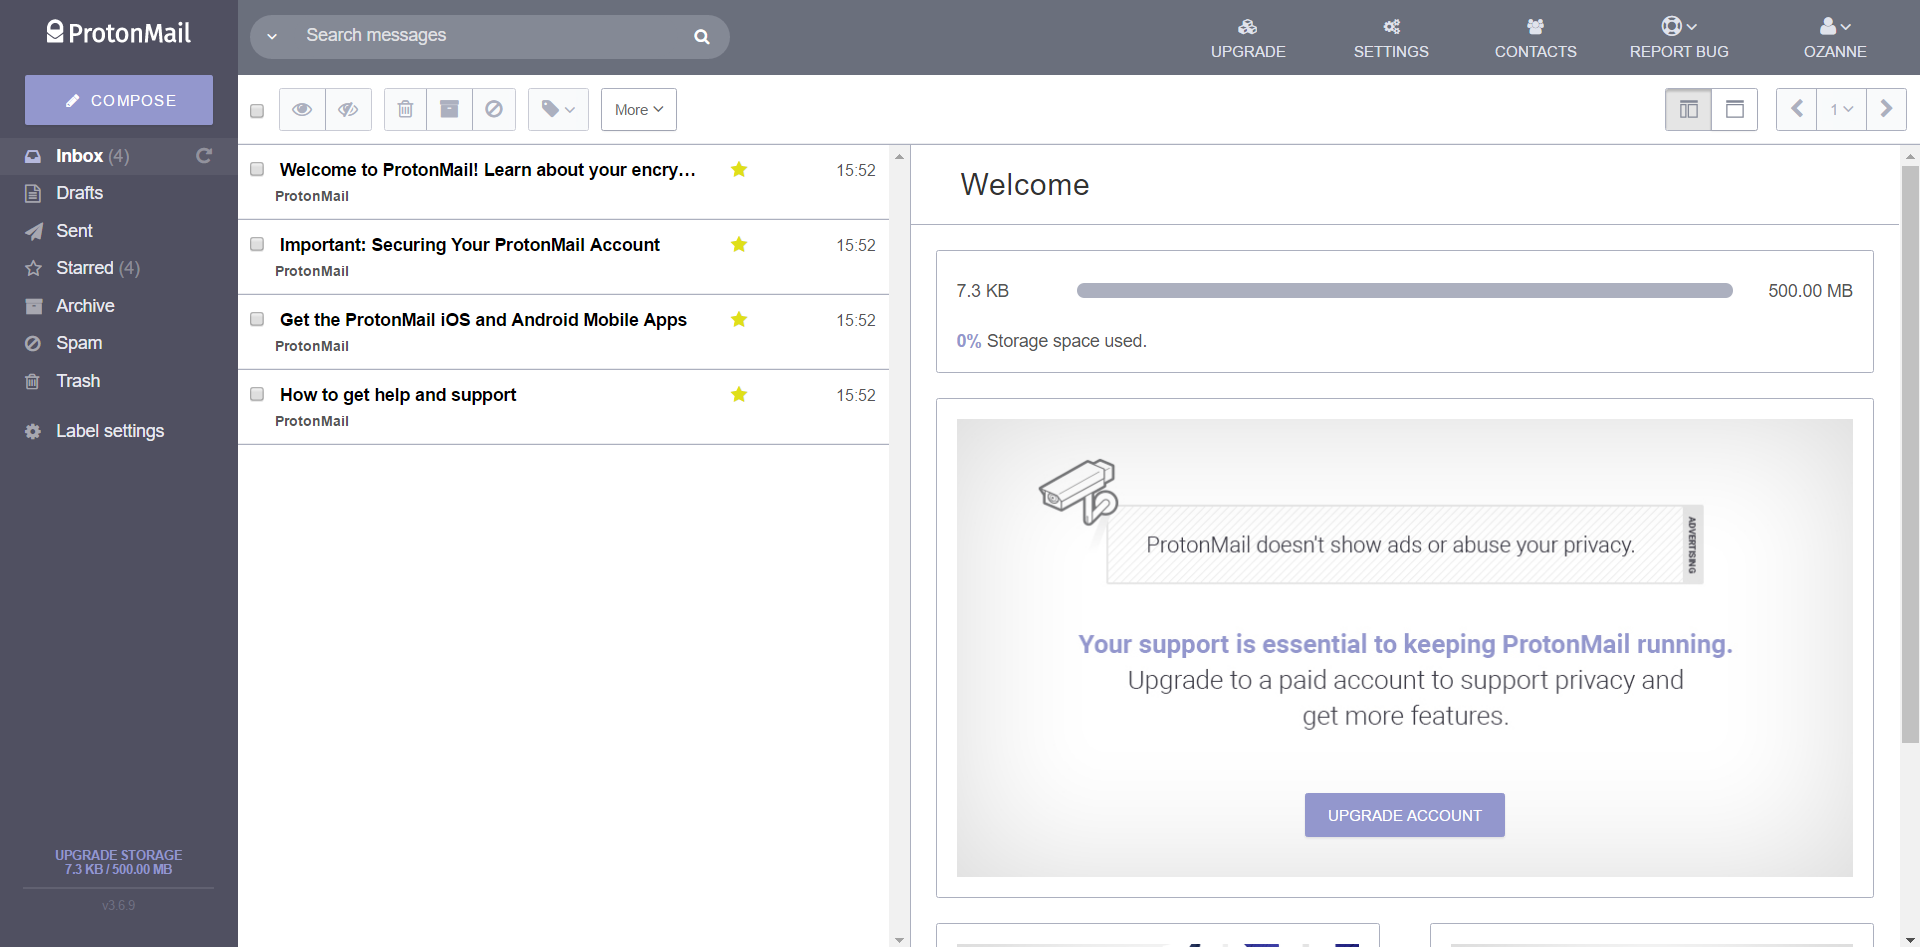Click the UPGRADE ACCOUNT button
Image resolution: width=1920 pixels, height=947 pixels.
point(1404,815)
